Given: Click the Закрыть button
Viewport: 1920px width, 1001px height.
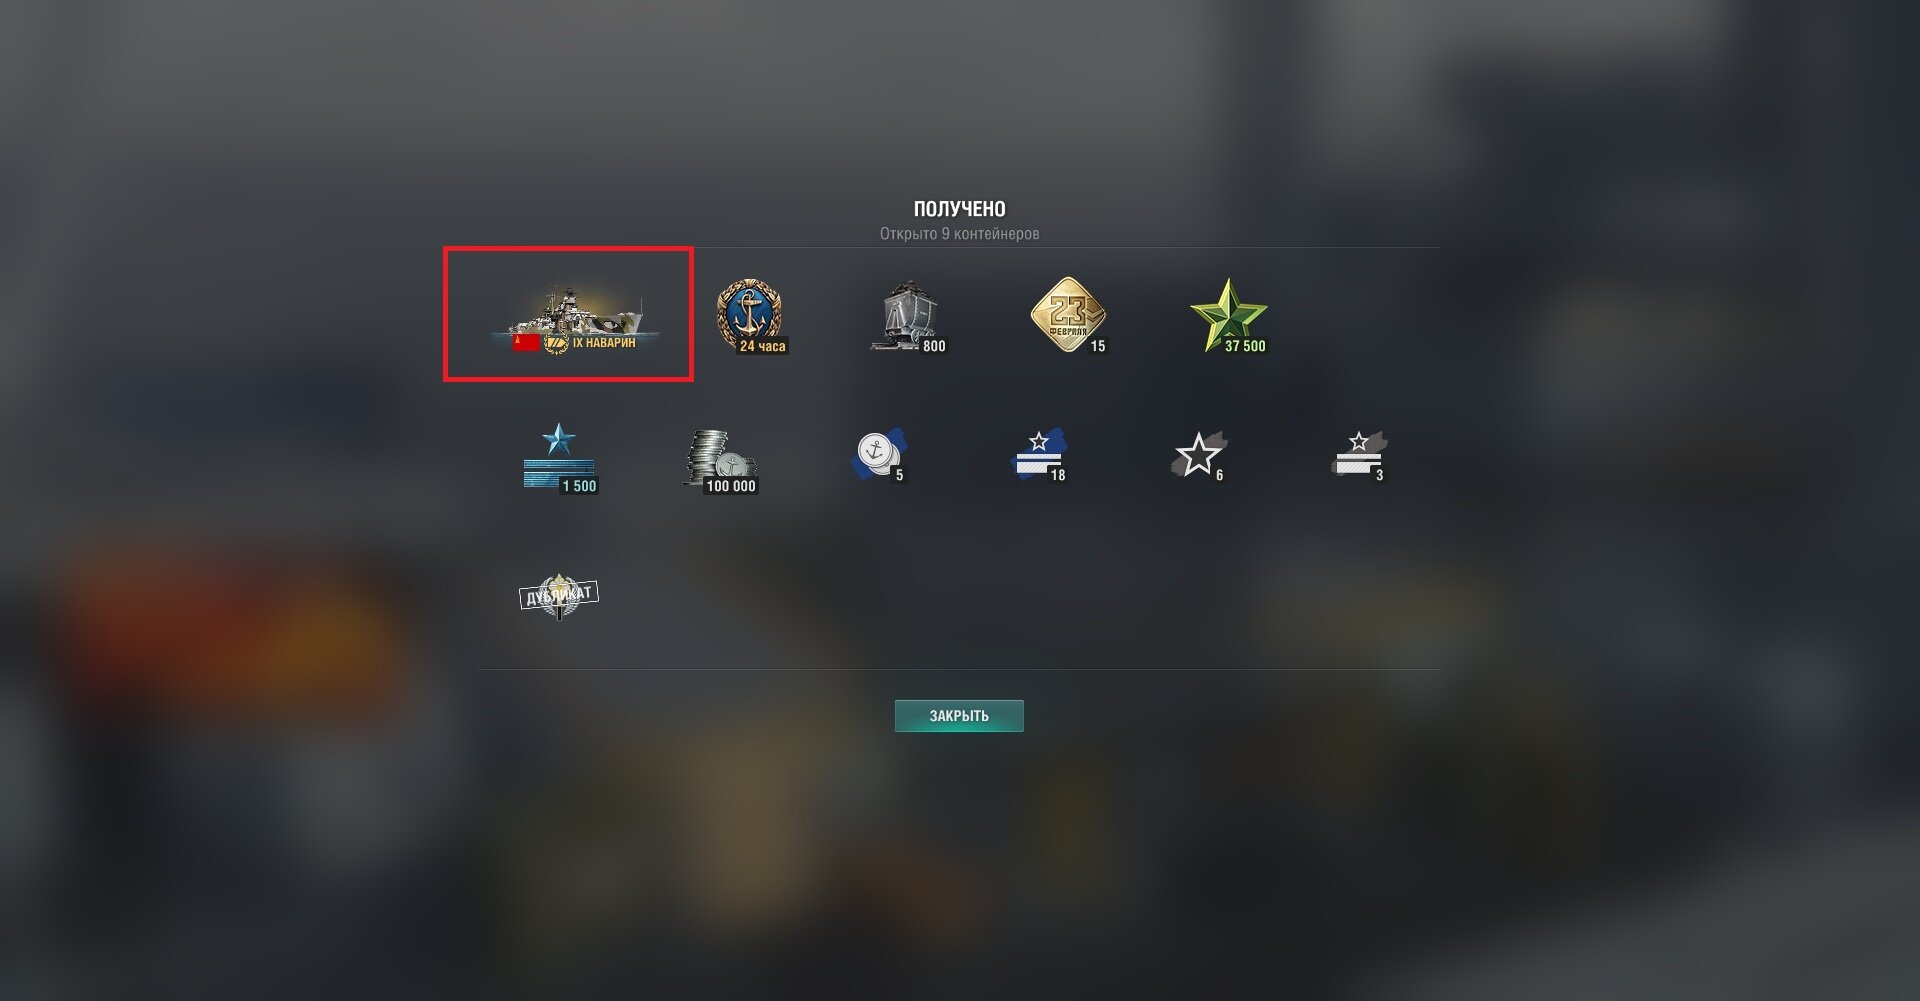Looking at the screenshot, I should [x=959, y=716].
